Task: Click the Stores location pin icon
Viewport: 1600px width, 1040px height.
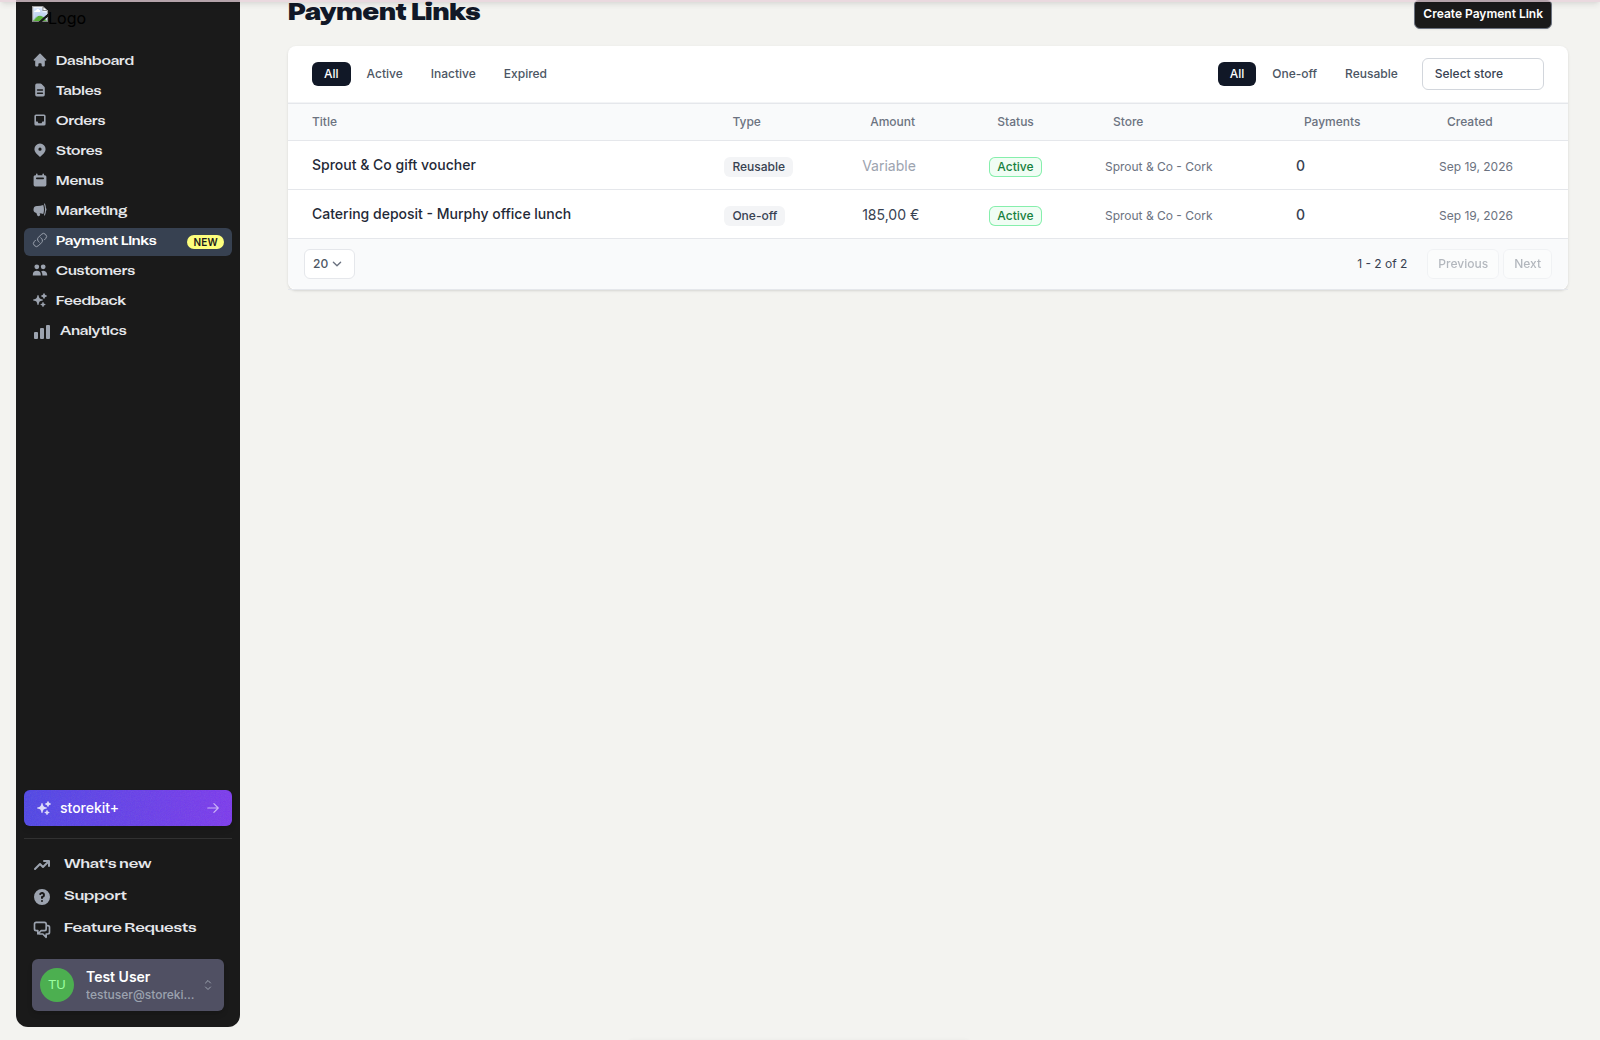Action: click(40, 151)
